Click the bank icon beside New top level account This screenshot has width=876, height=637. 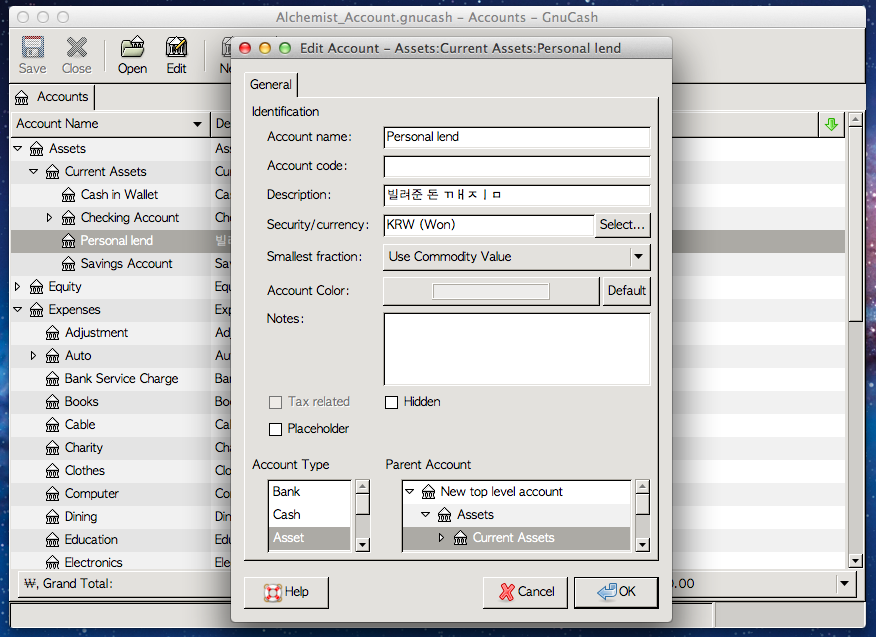(429, 492)
